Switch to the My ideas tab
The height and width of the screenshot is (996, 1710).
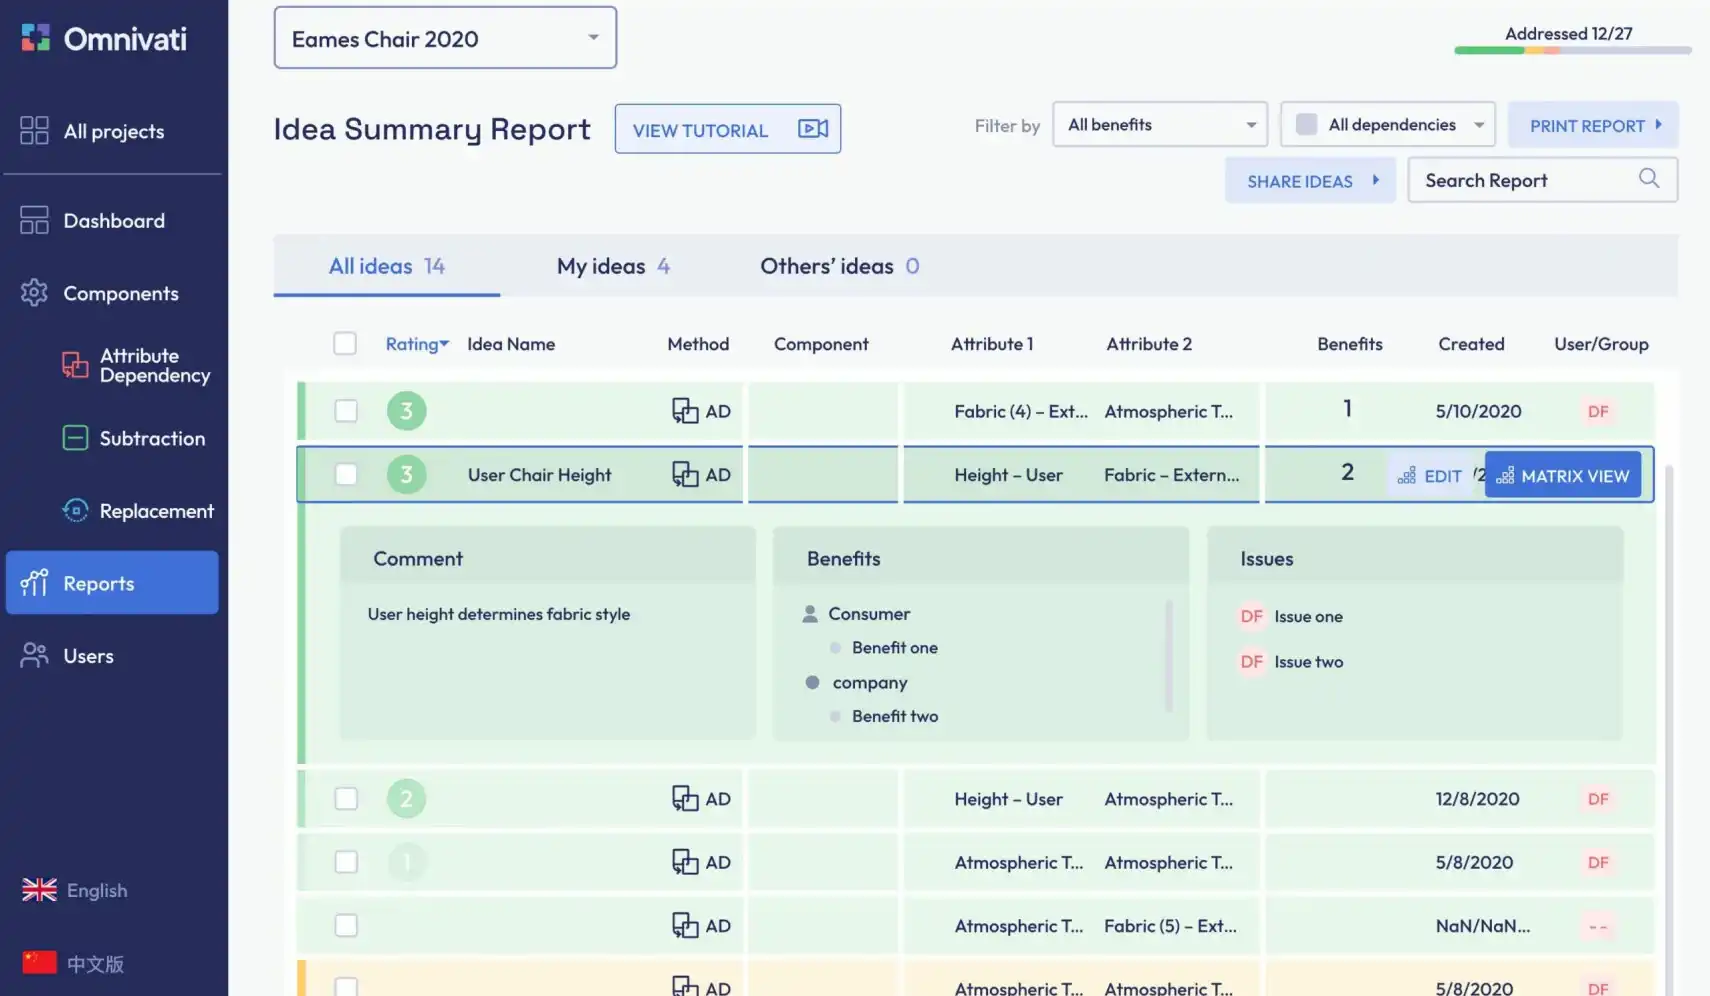(x=613, y=266)
